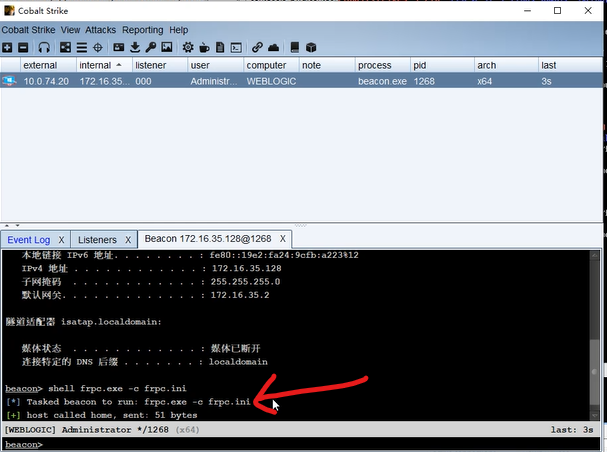Open the View menu
Viewport: 607px width, 452px height.
point(70,30)
